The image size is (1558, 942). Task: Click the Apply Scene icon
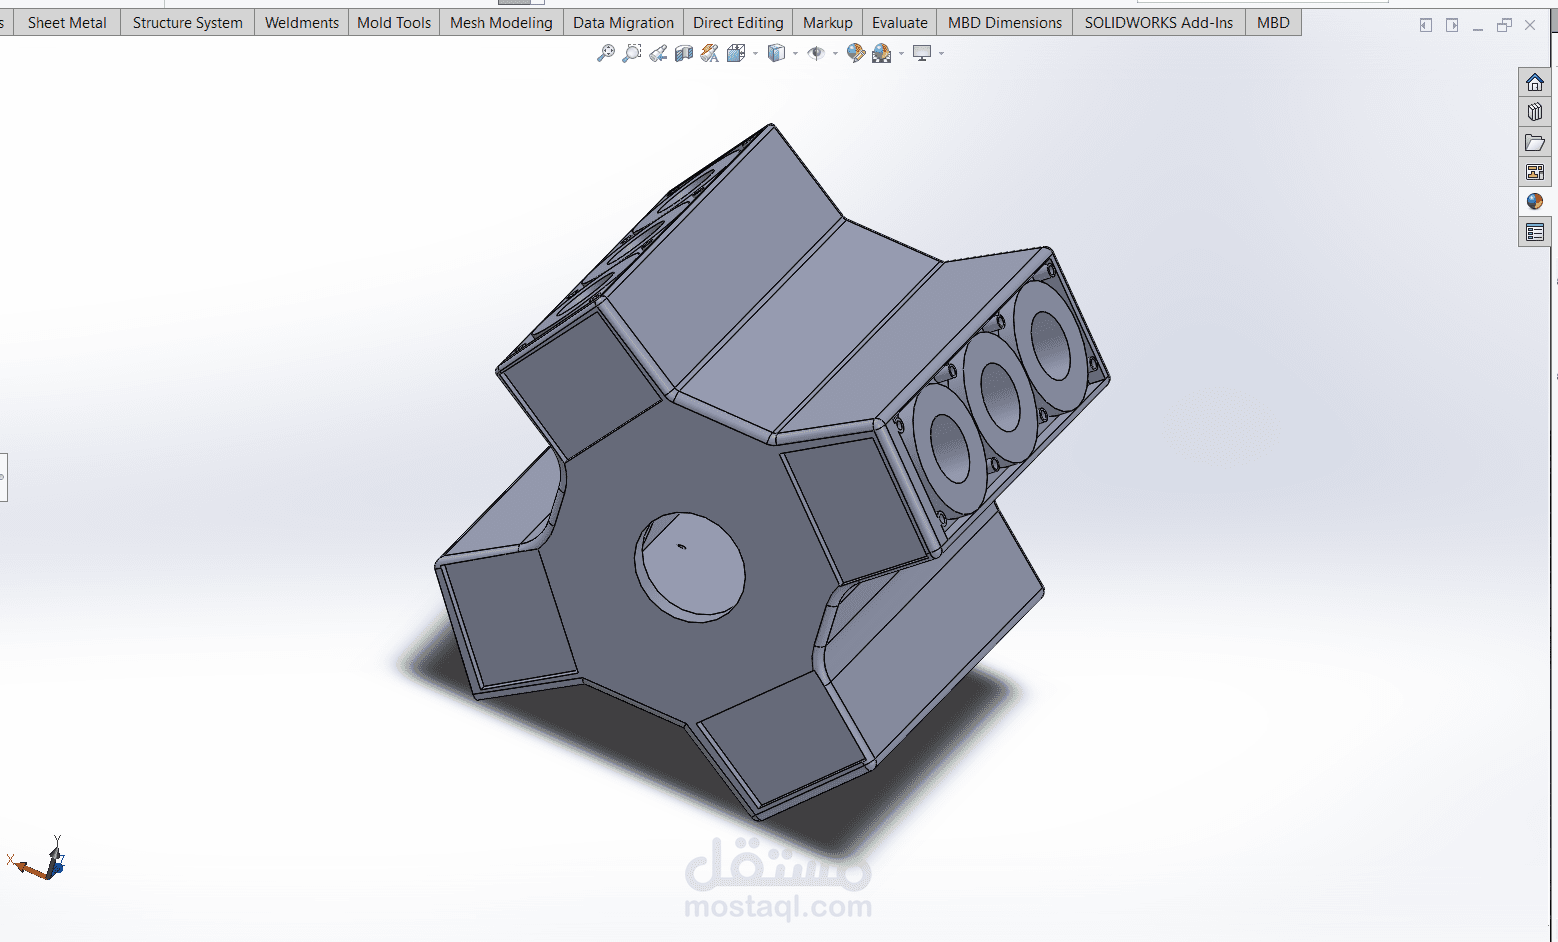881,53
